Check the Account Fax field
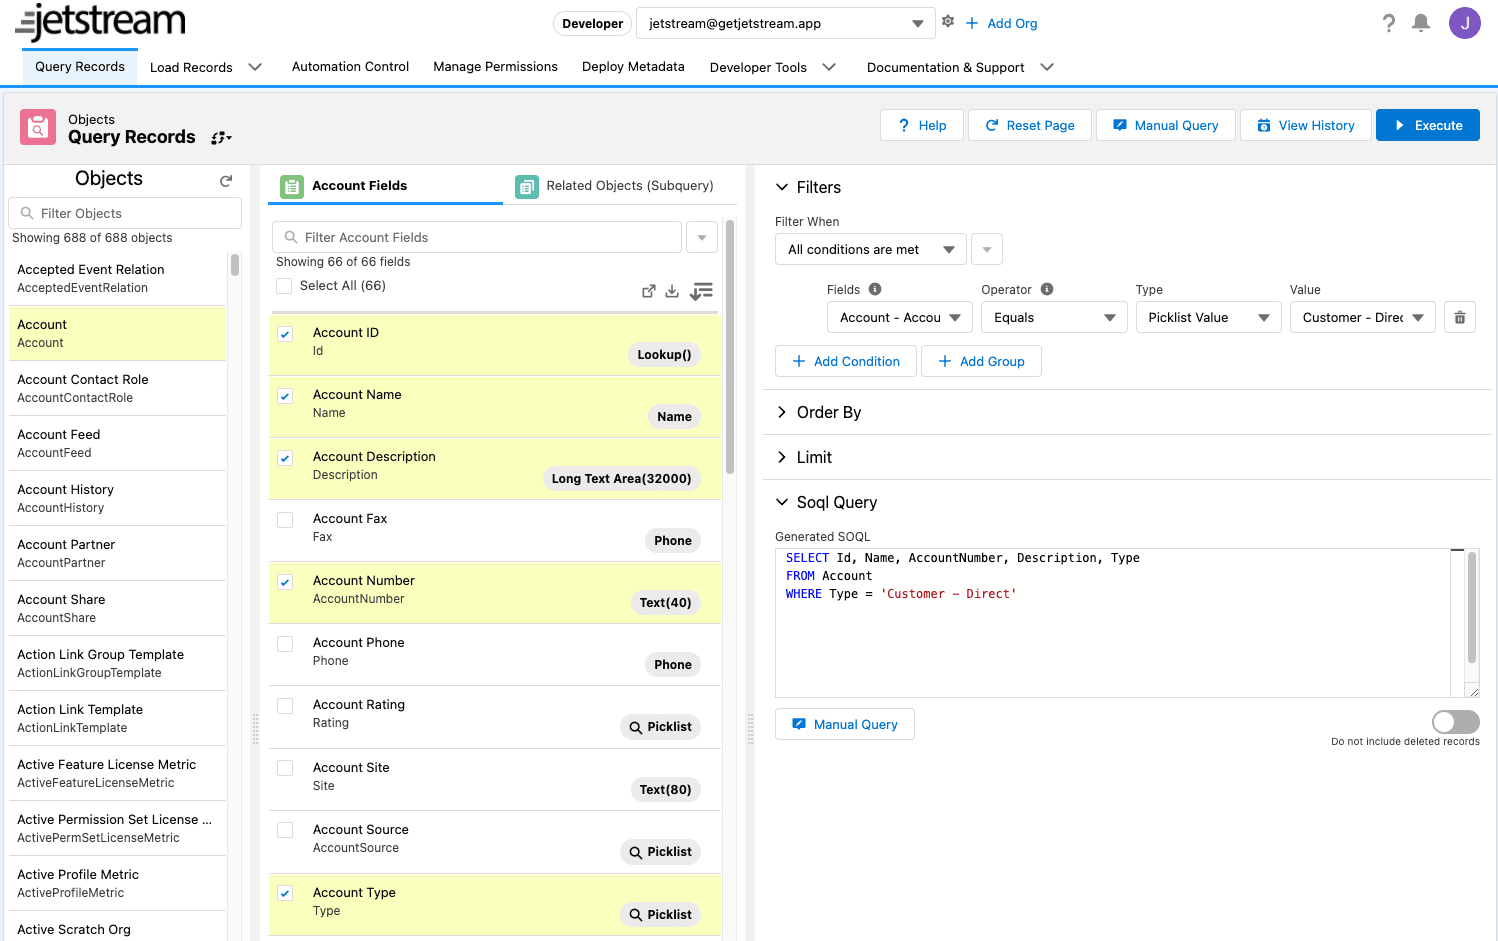 click(285, 520)
